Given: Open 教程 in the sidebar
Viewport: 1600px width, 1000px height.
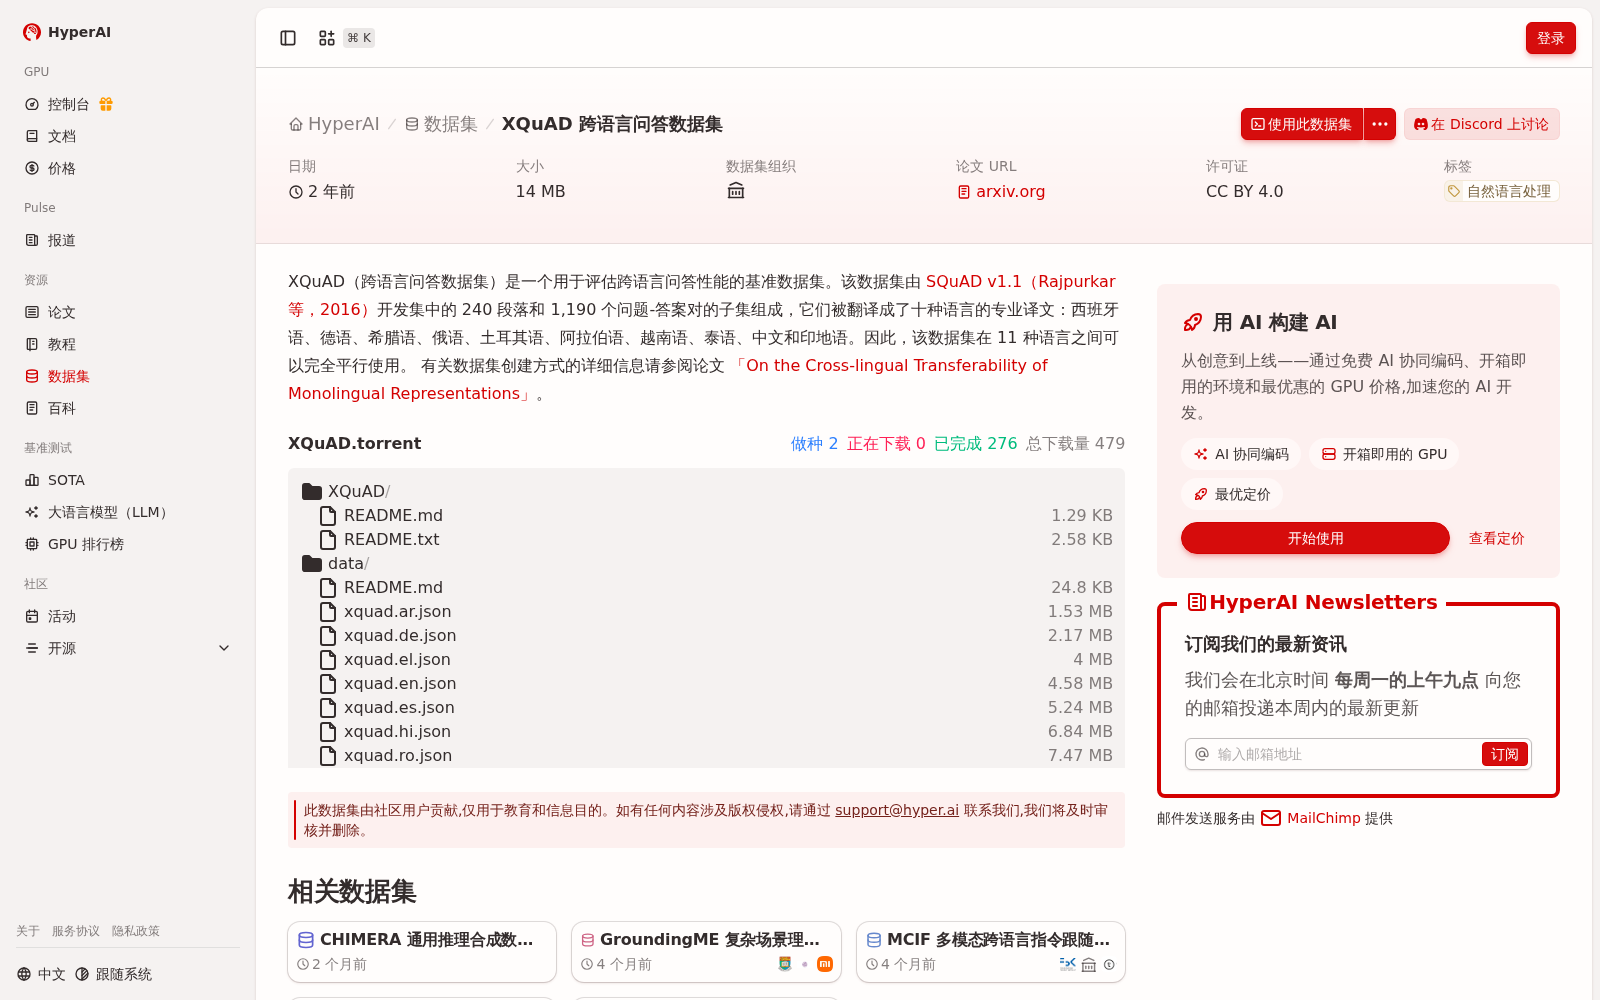Looking at the screenshot, I should click(x=62, y=344).
